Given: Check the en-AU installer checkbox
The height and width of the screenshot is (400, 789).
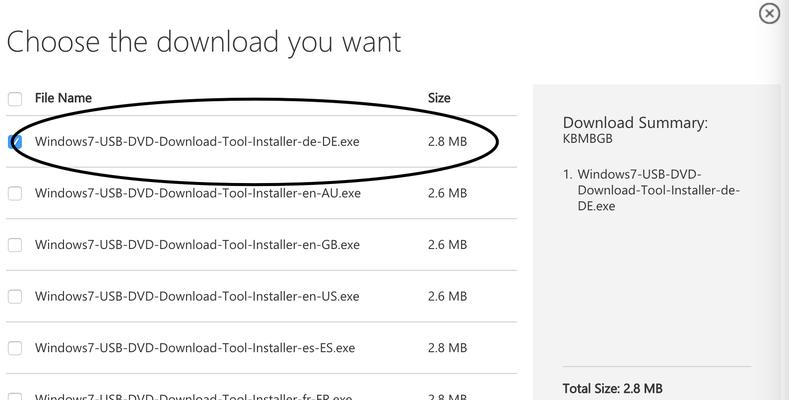Looking at the screenshot, I should [15, 193].
